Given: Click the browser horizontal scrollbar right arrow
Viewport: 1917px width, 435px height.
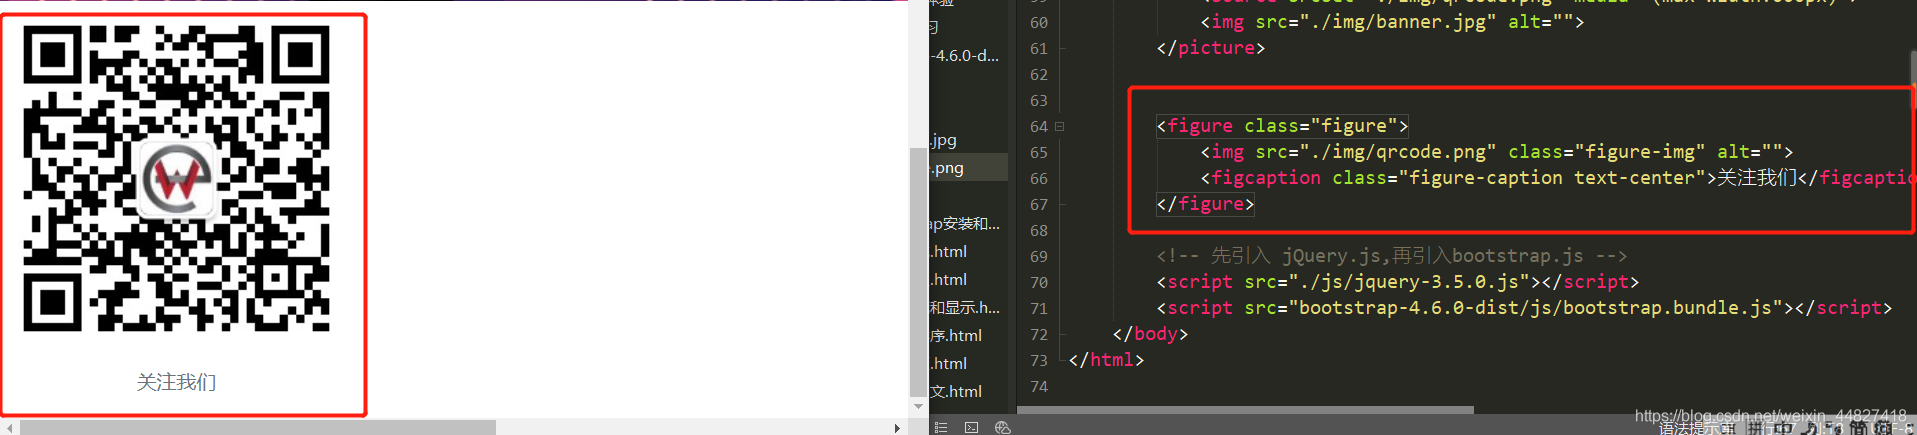Looking at the screenshot, I should click(x=897, y=428).
